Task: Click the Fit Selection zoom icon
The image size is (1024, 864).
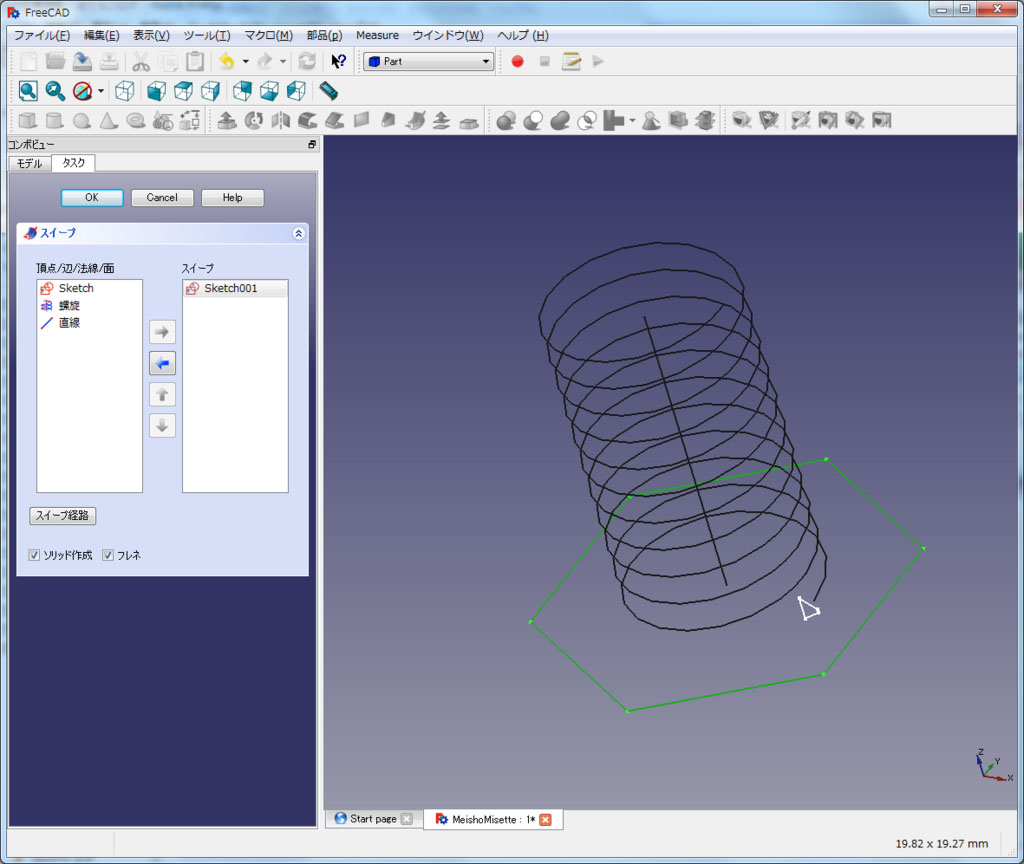Action: coord(55,91)
